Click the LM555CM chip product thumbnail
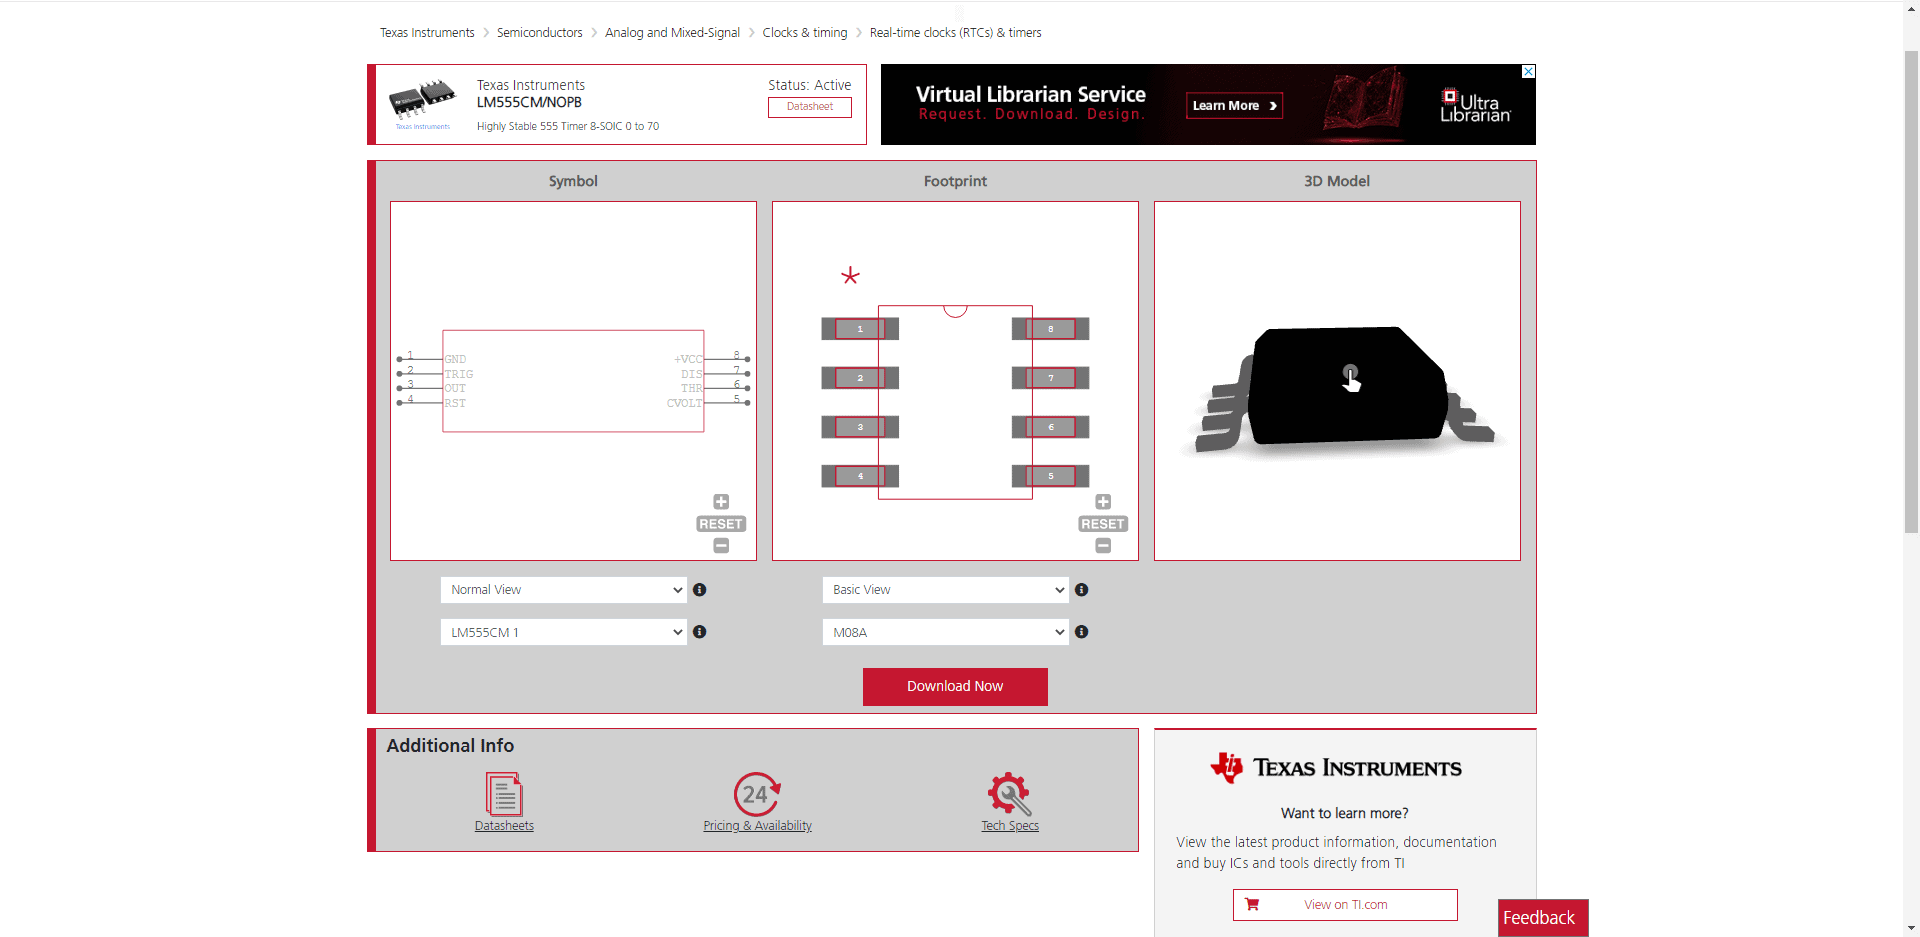This screenshot has width=1920, height=937. 422,103
